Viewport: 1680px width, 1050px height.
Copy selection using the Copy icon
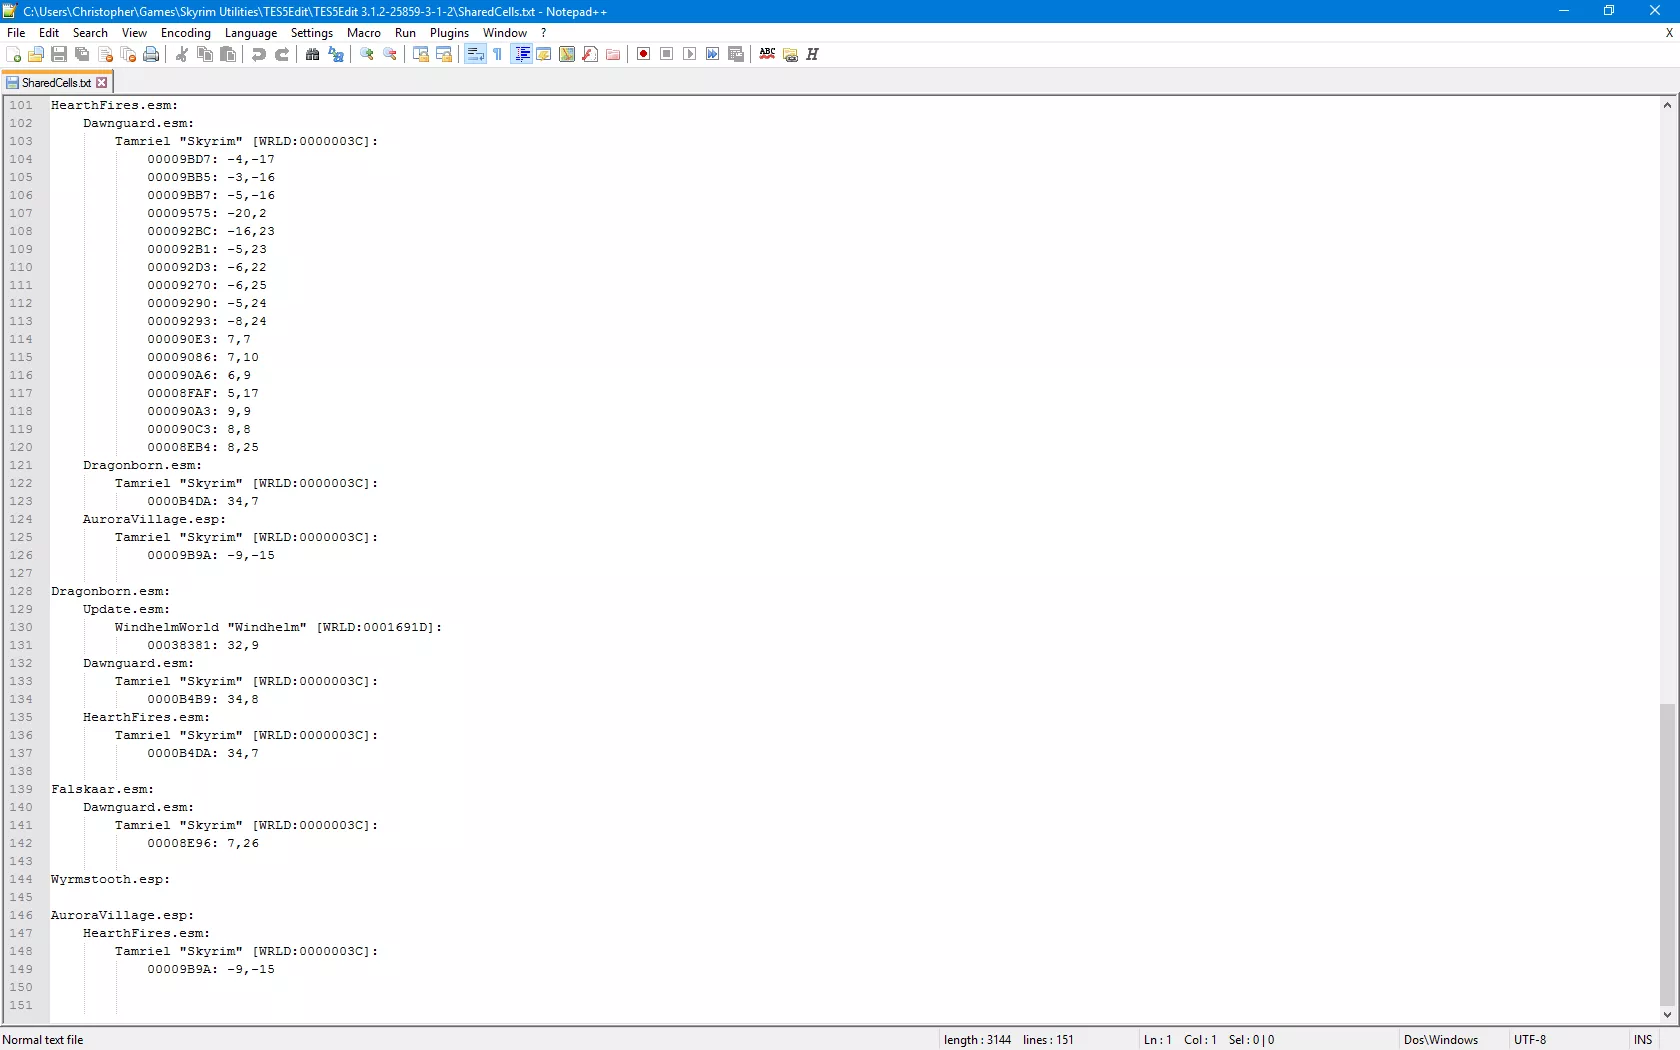pyautogui.click(x=205, y=54)
